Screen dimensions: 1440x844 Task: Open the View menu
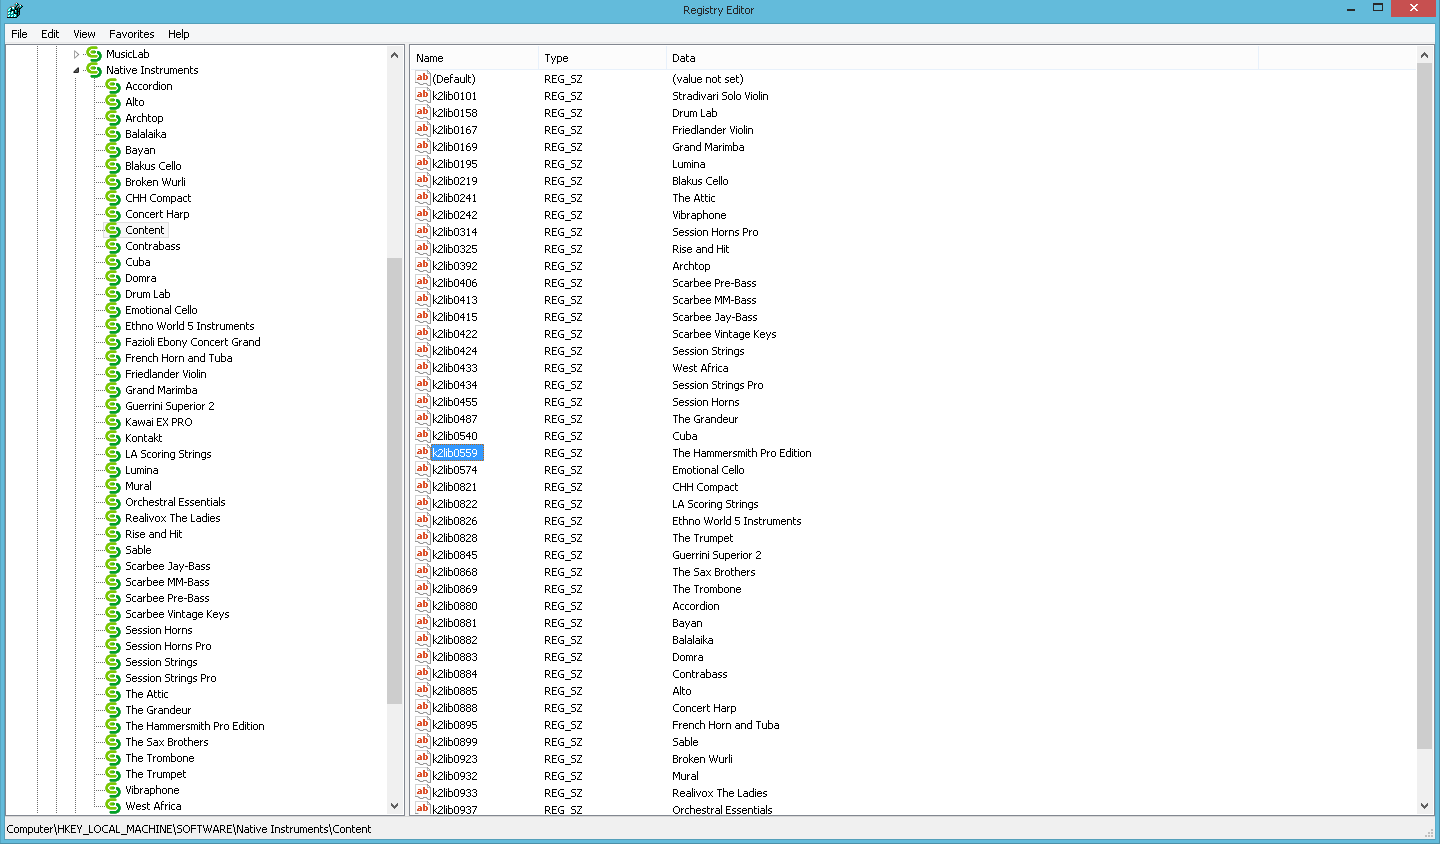[84, 34]
